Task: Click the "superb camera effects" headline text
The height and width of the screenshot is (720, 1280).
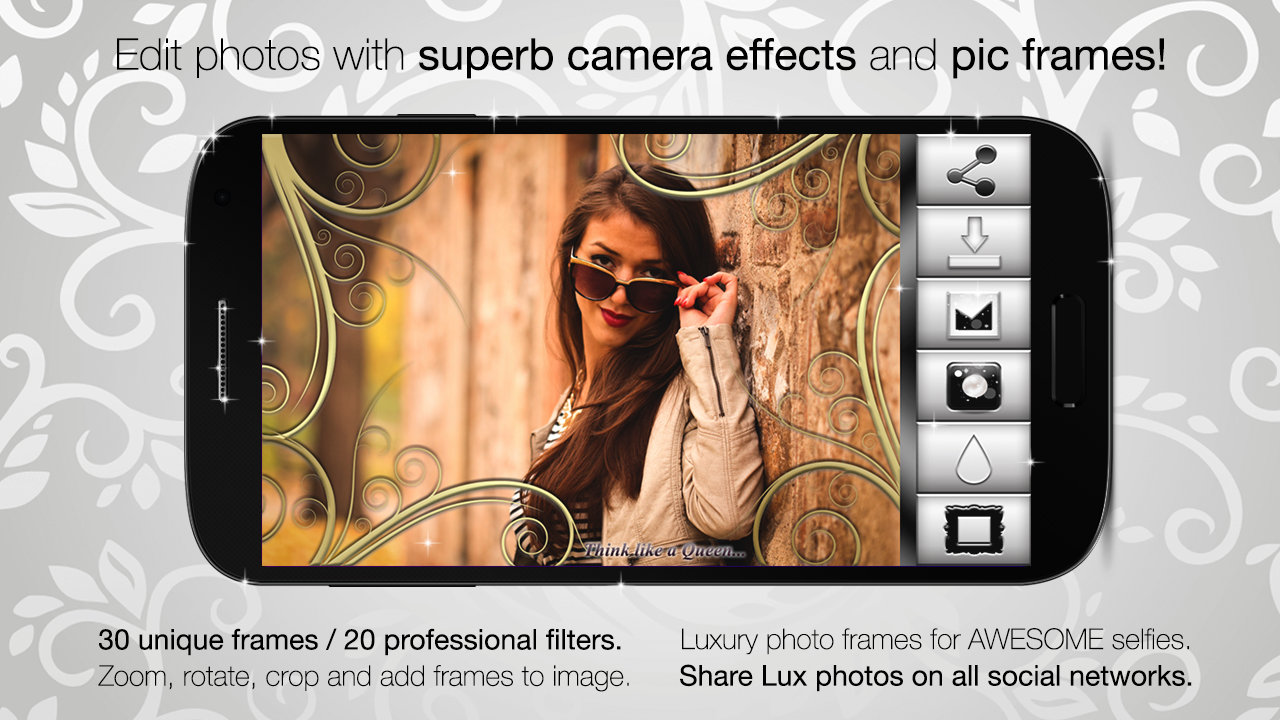Action: 637,56
